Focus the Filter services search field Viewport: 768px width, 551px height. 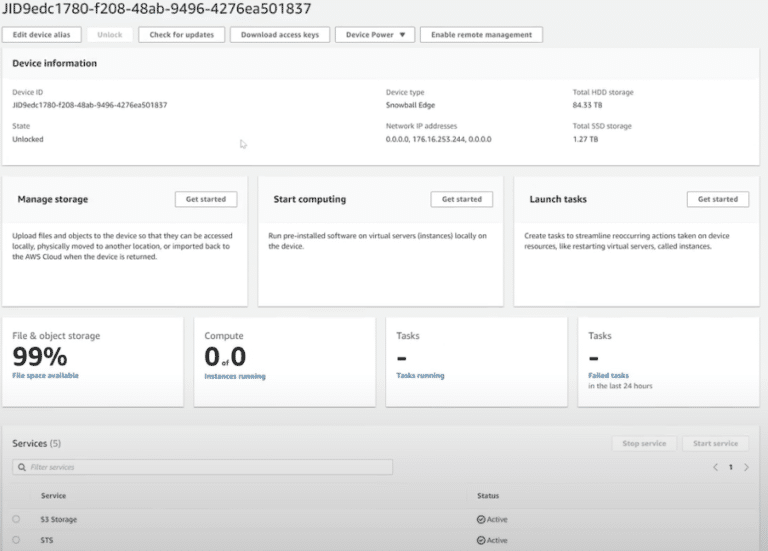tap(202, 467)
